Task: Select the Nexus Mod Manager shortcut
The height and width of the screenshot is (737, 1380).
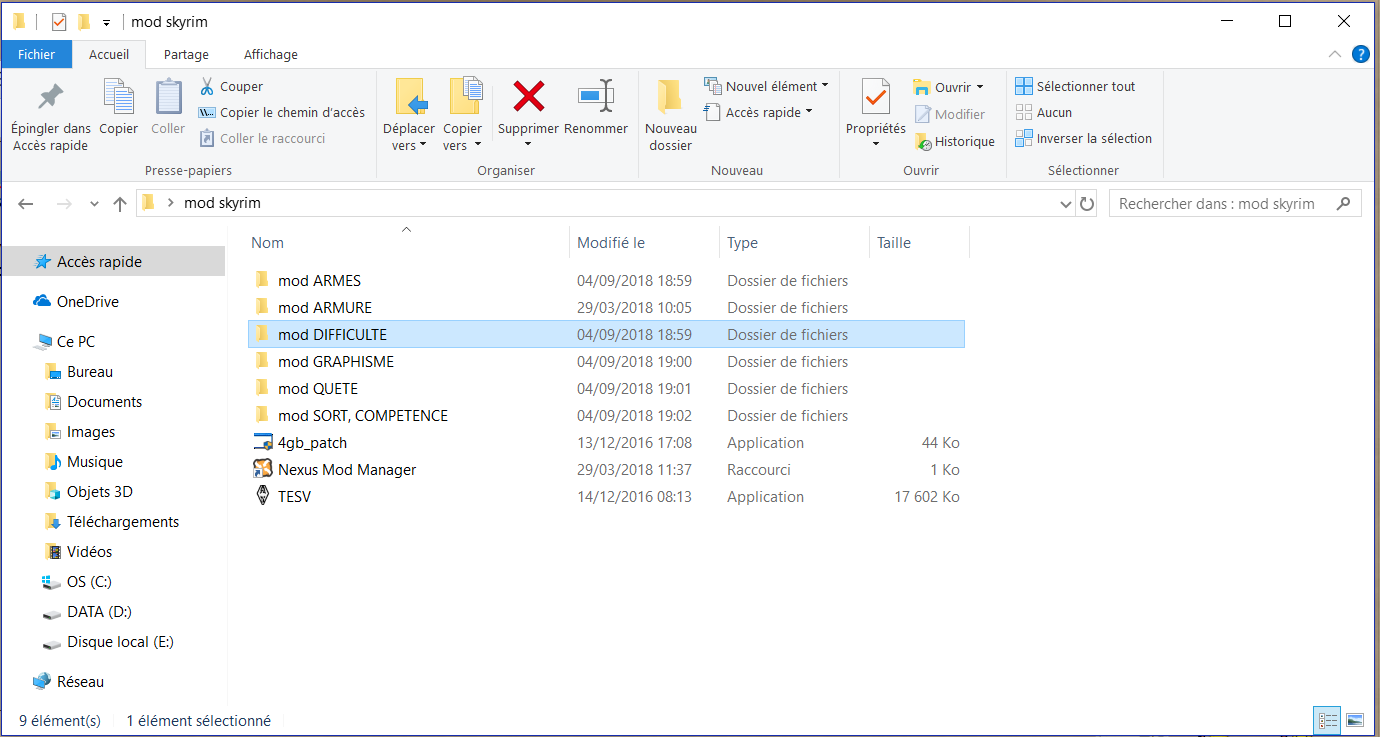Action: pyautogui.click(x=606, y=470)
